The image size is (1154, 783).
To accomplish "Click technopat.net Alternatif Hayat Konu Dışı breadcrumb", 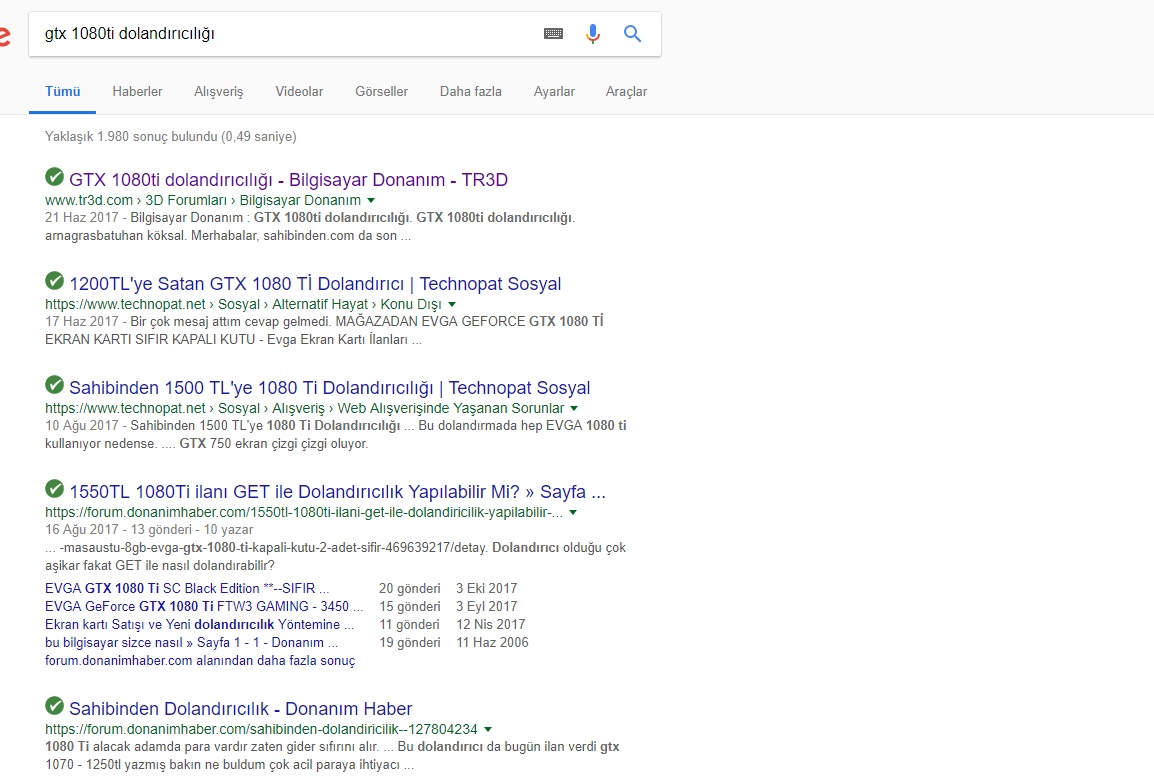I will 243,304.
